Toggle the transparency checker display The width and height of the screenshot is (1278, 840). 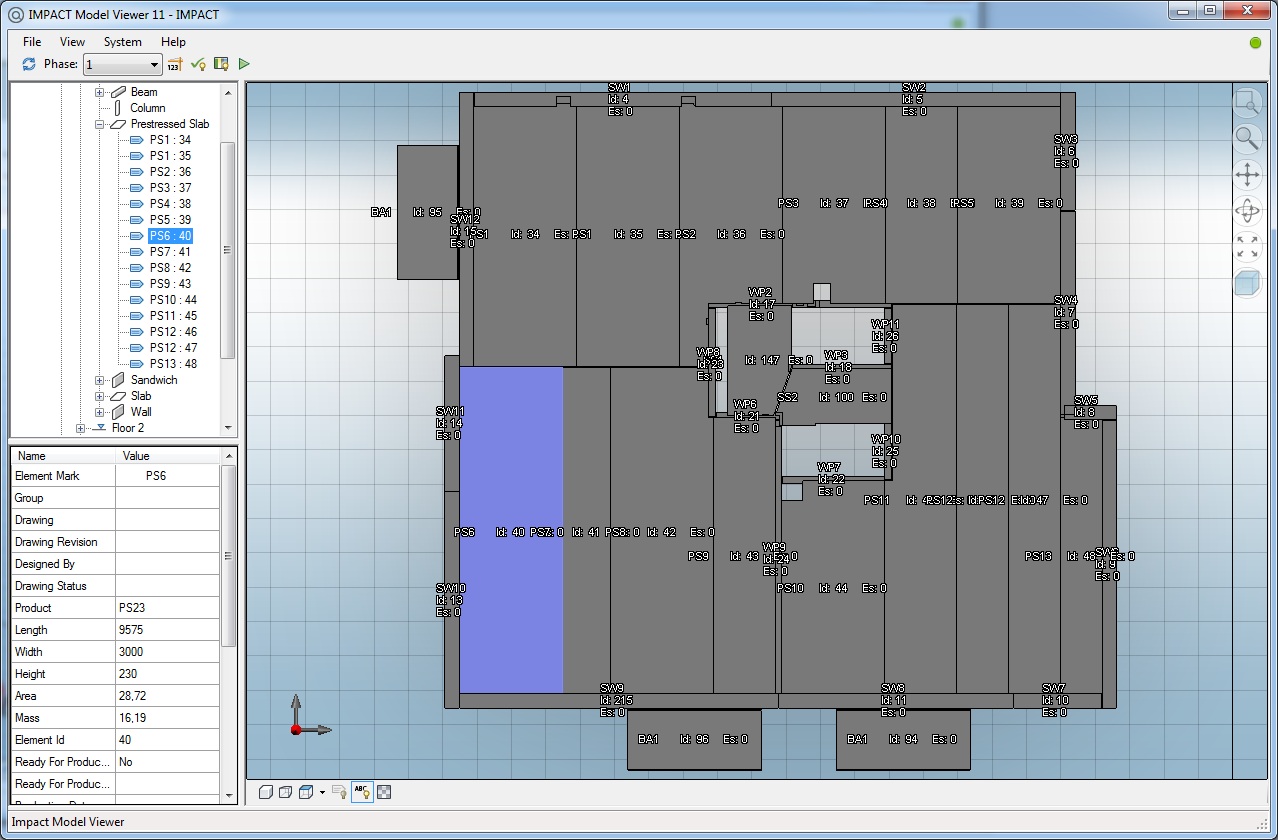point(383,791)
